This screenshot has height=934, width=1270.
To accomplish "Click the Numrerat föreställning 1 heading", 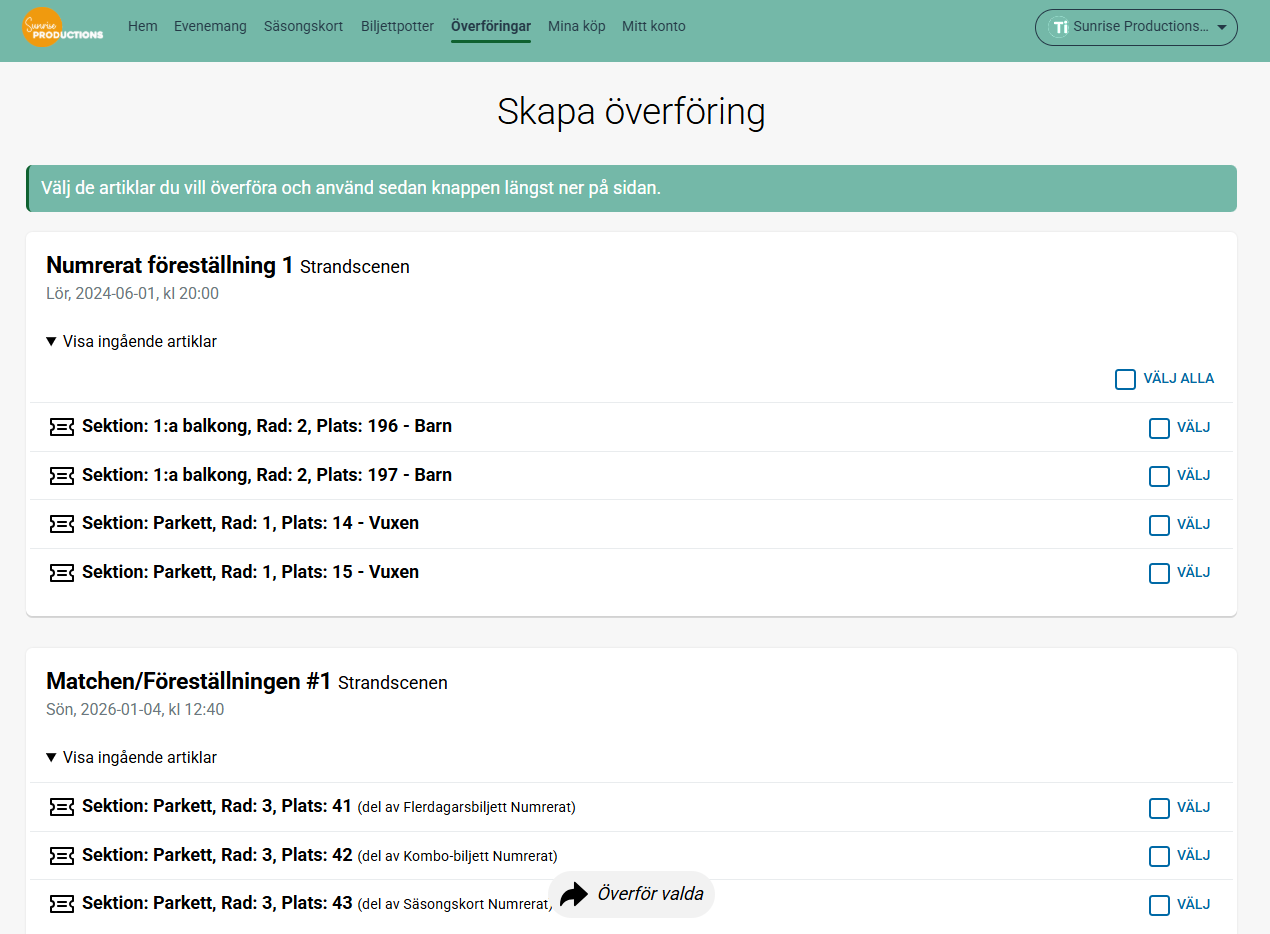I will click(x=170, y=265).
